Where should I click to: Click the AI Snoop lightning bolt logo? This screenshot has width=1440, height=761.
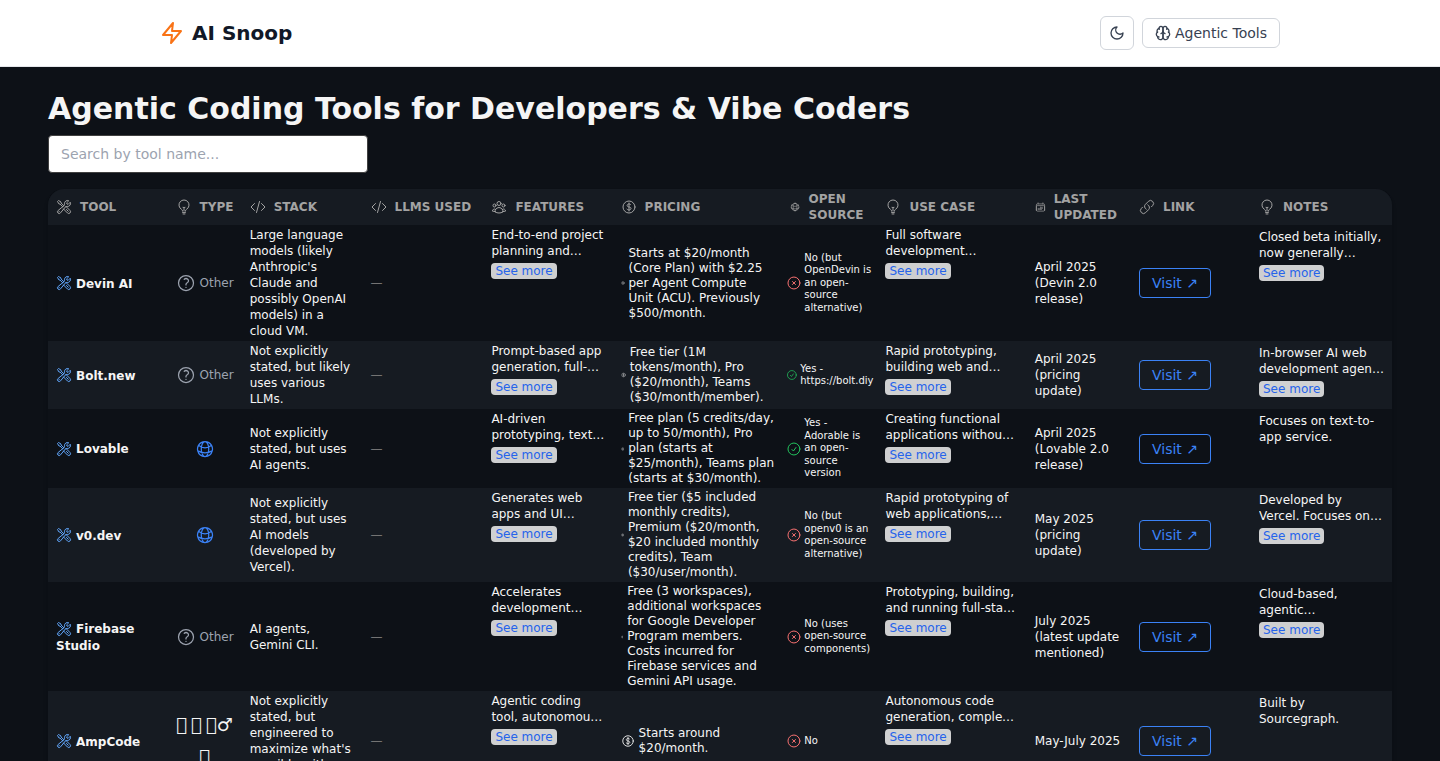tap(172, 33)
